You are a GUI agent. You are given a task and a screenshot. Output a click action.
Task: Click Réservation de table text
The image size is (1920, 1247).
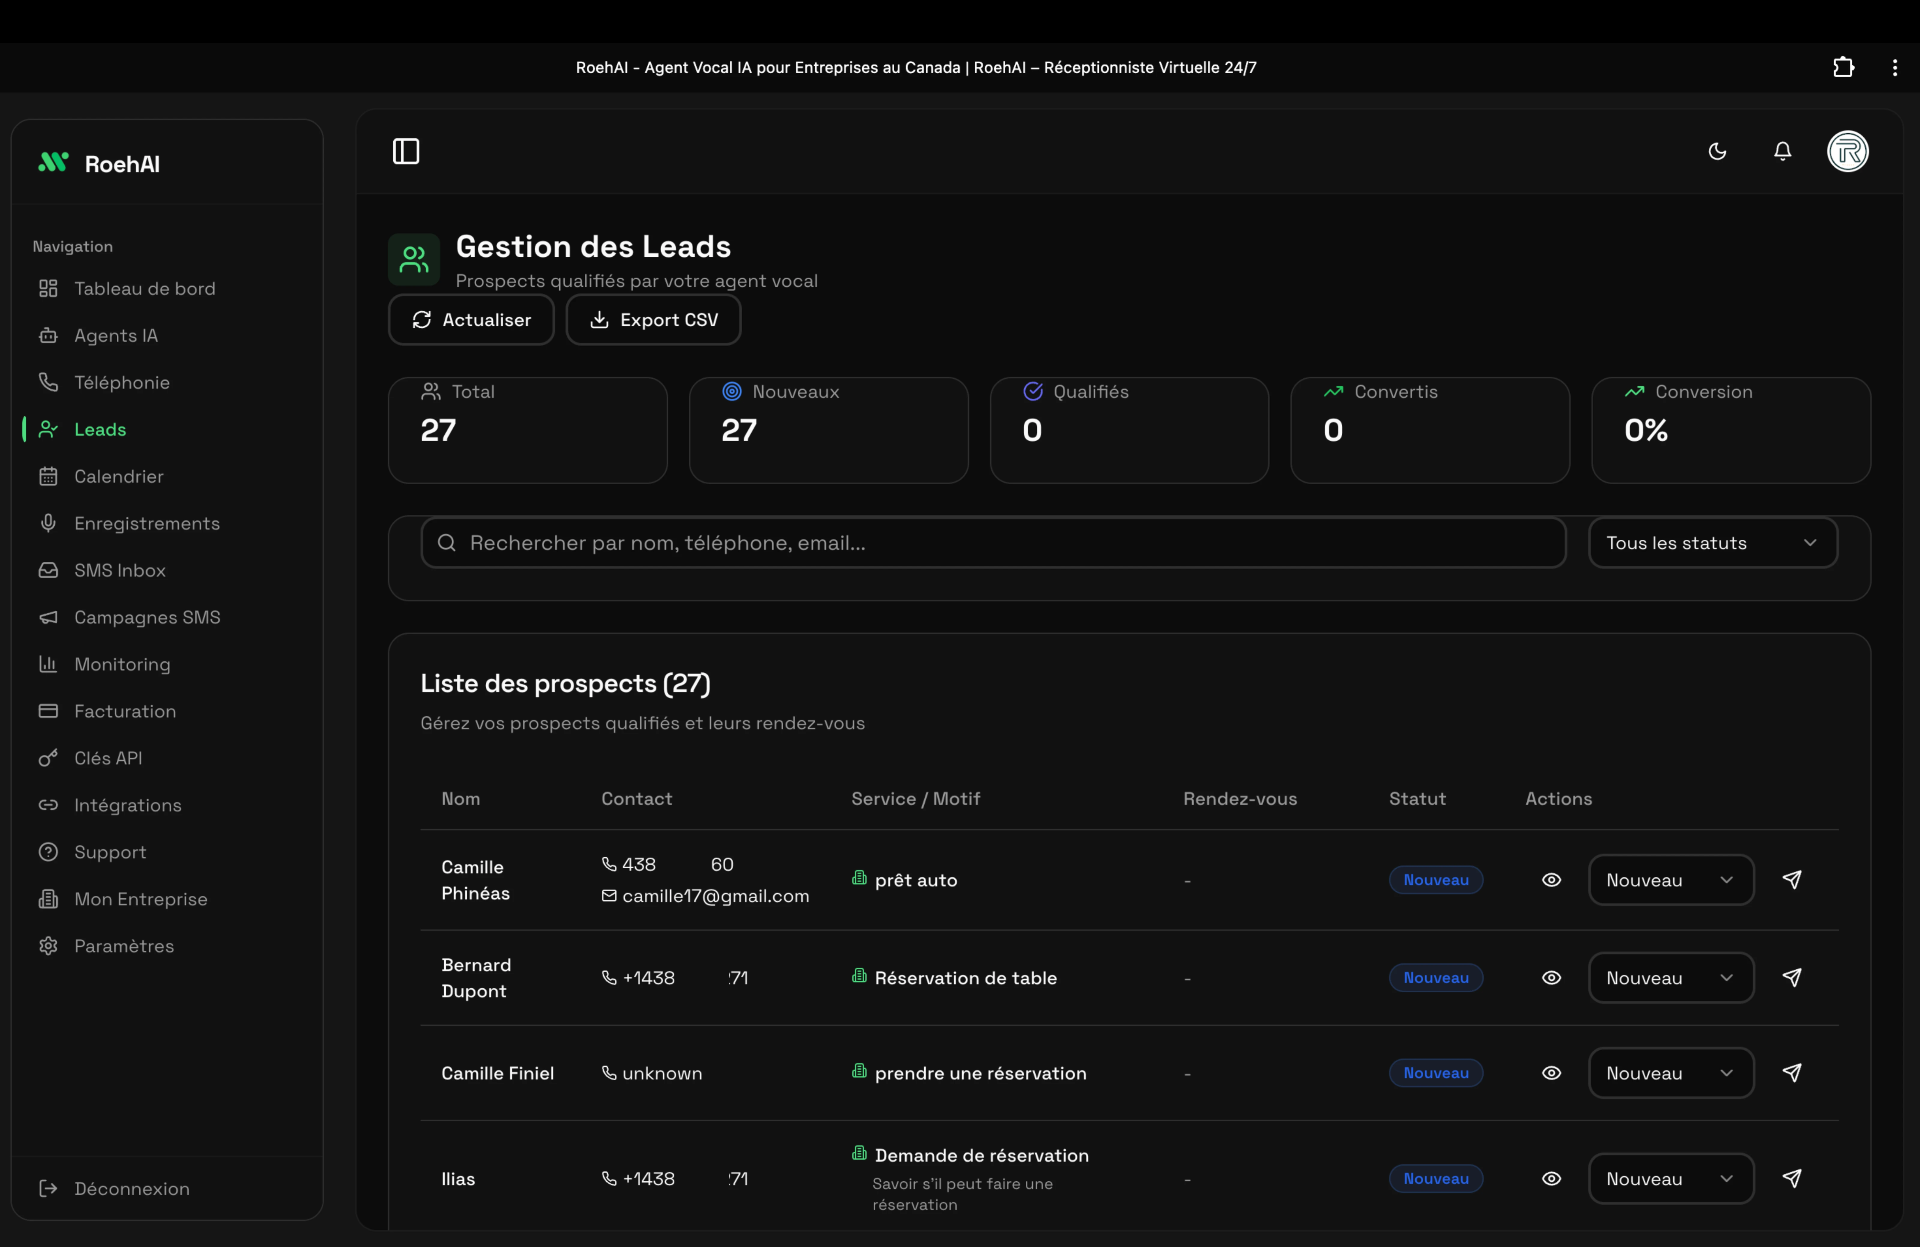(x=966, y=978)
